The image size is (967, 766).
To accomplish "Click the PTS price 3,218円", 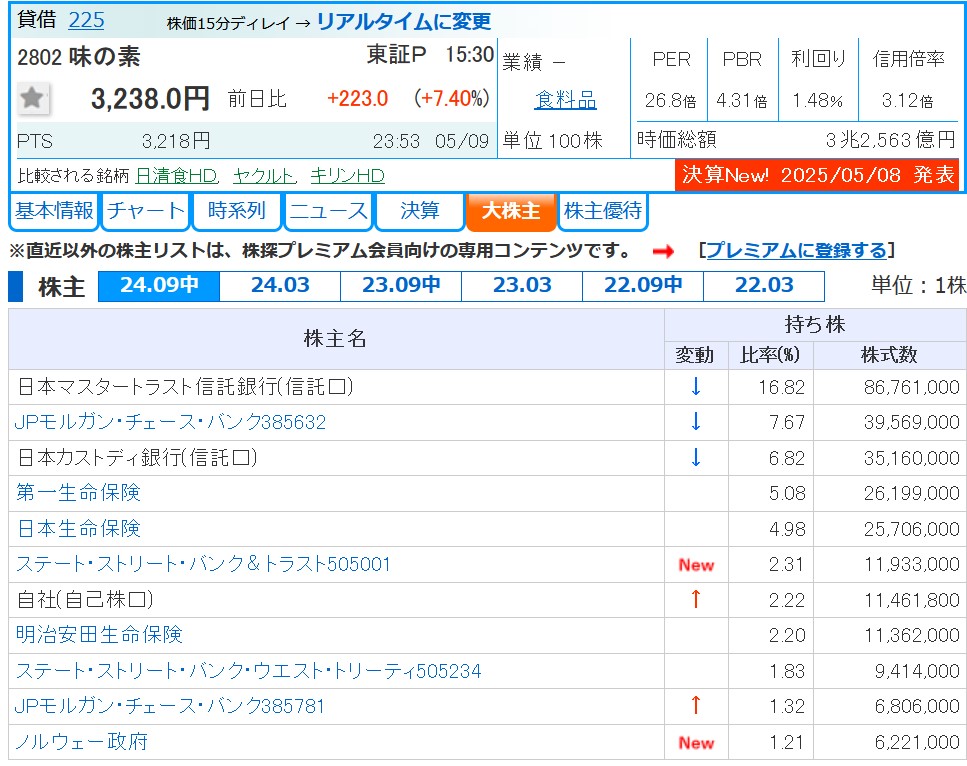I will tap(176, 141).
